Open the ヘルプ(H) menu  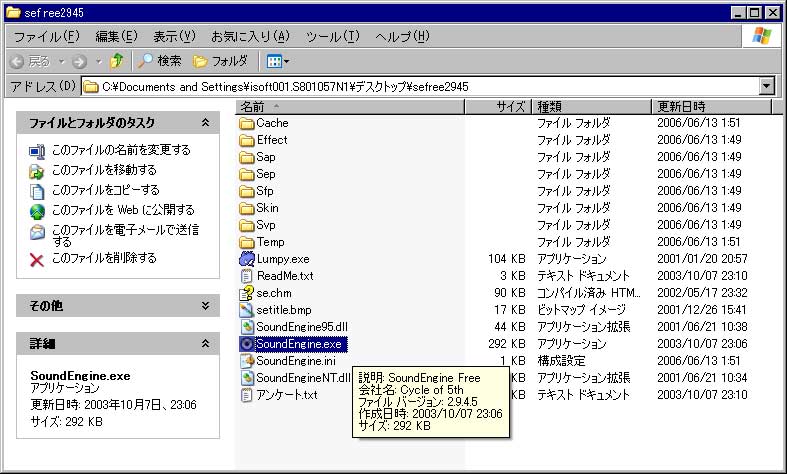pyautogui.click(x=403, y=37)
